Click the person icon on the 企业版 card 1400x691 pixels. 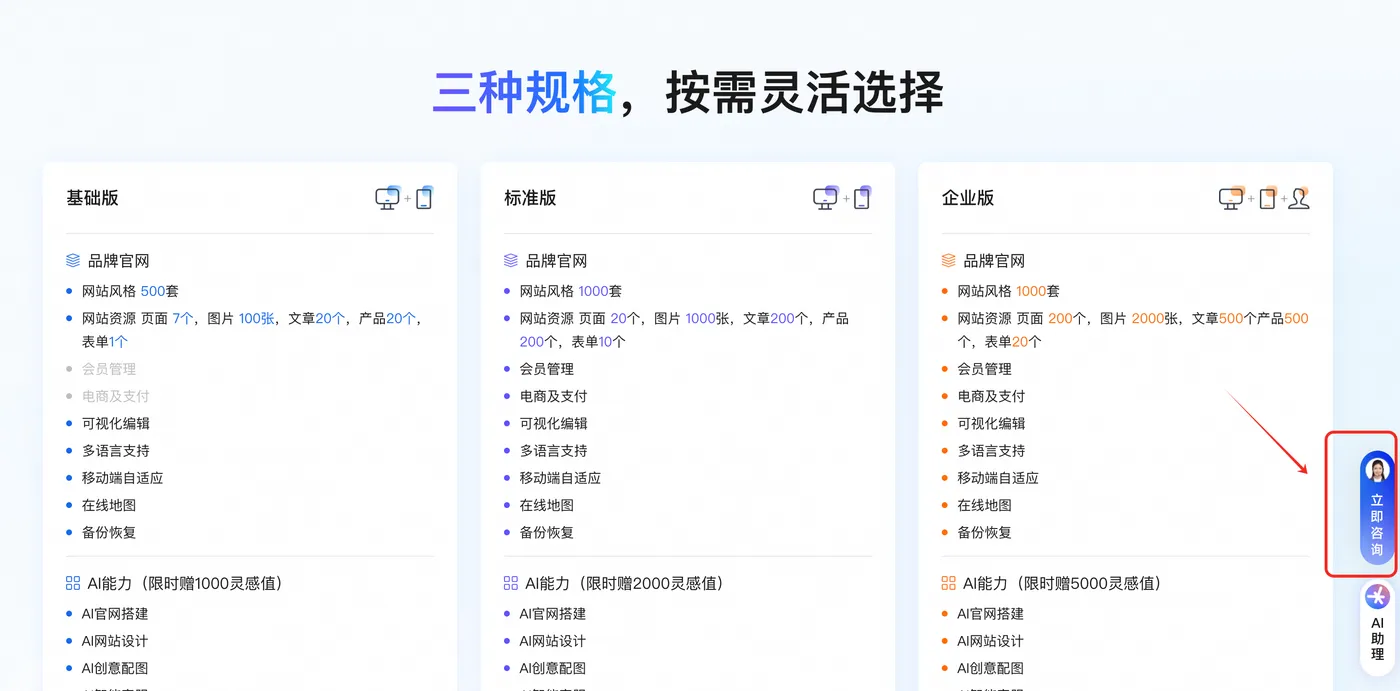coord(1299,198)
